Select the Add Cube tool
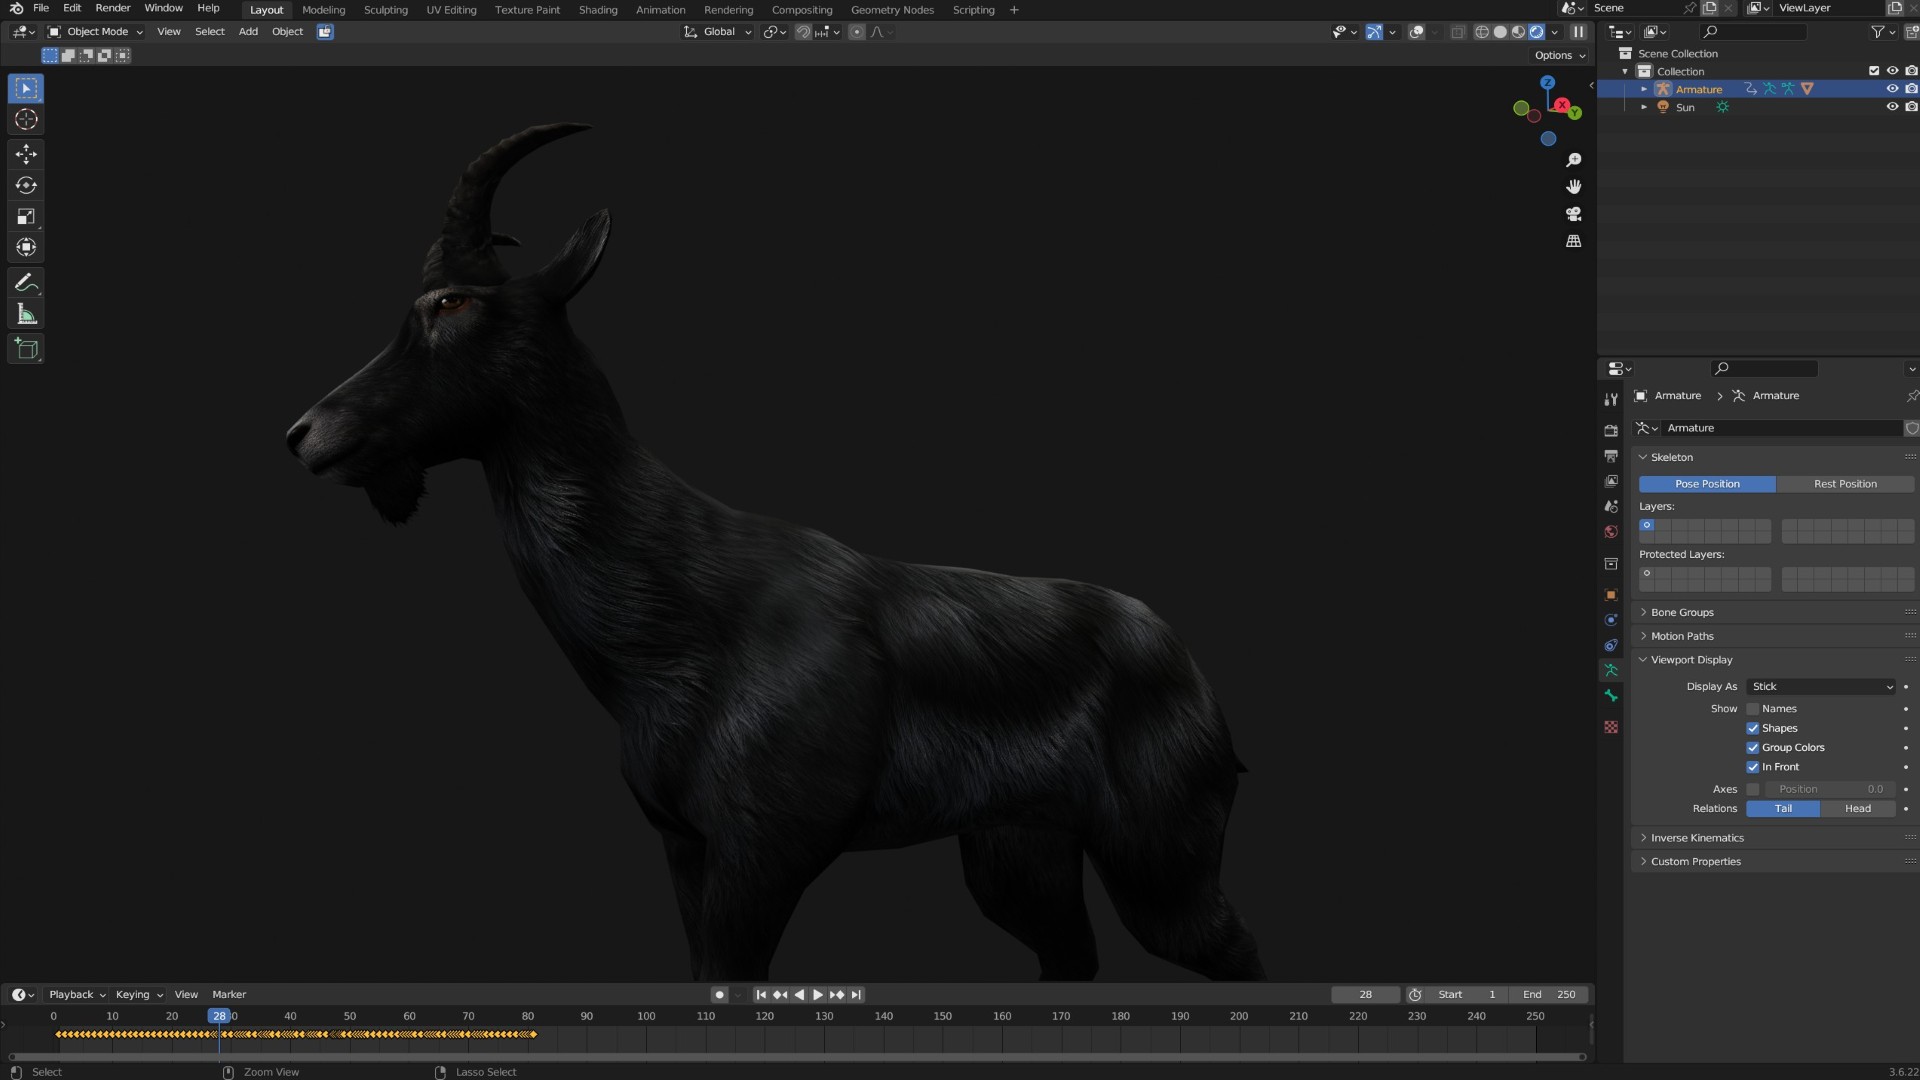This screenshot has width=1920, height=1080. click(x=26, y=349)
